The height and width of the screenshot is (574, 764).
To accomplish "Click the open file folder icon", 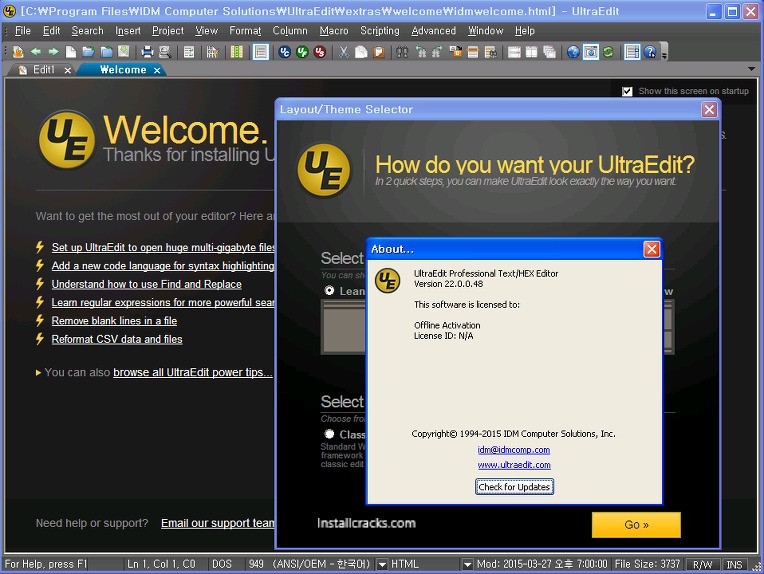I will click(88, 52).
